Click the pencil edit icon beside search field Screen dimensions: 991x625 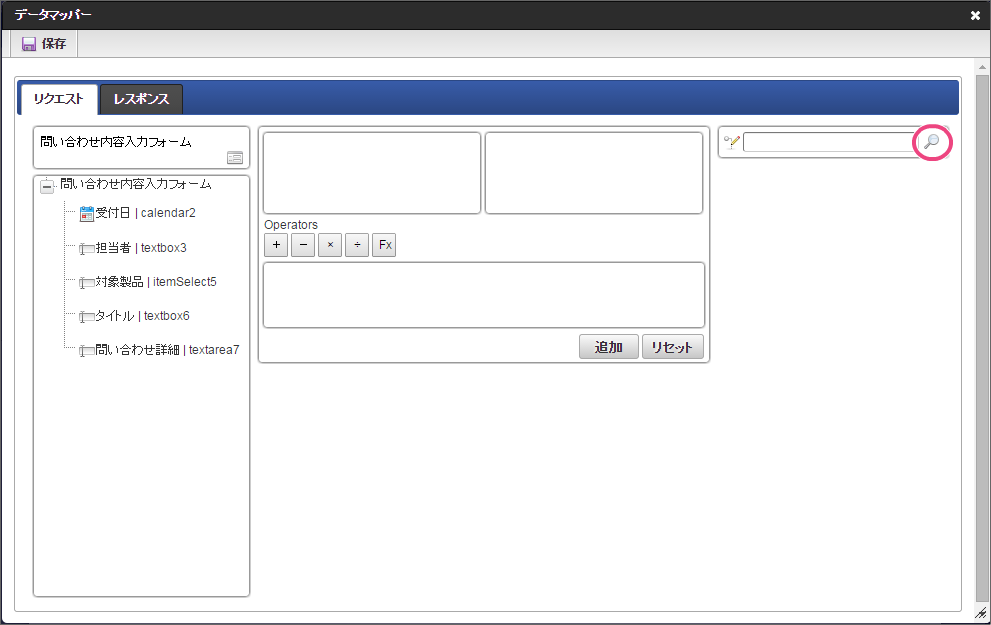tap(732, 142)
